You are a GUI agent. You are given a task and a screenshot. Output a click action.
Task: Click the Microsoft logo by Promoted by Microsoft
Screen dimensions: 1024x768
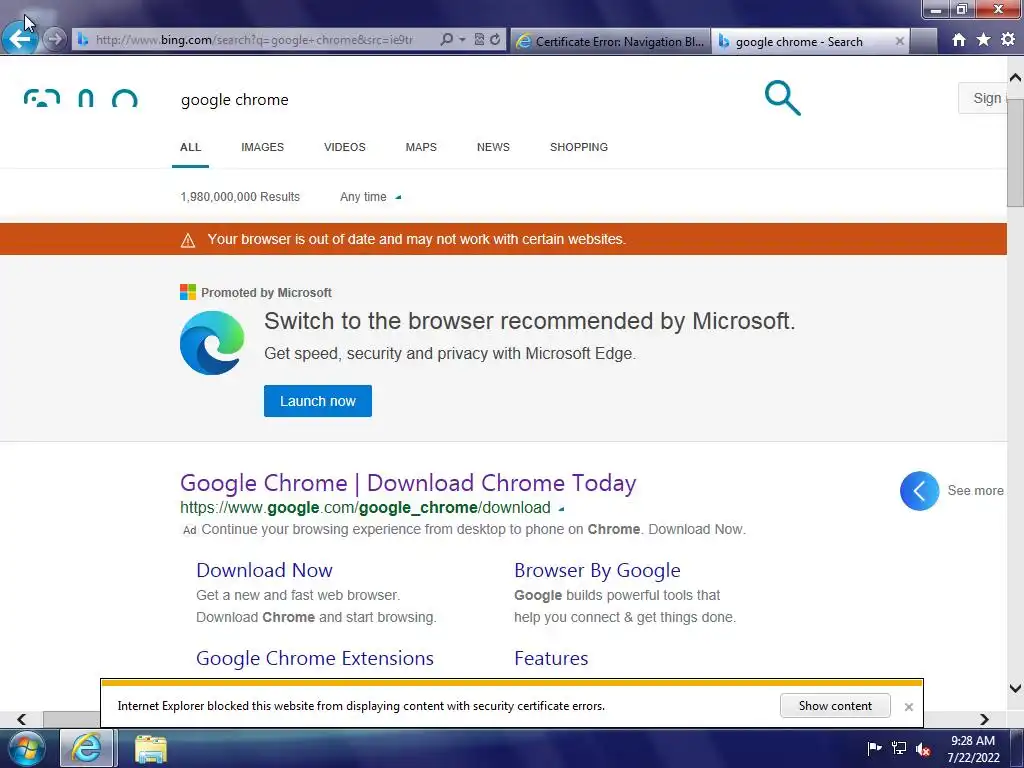188,292
